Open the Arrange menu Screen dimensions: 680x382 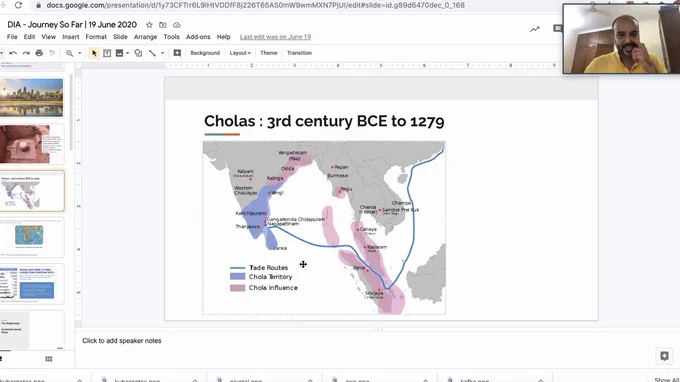coord(145,37)
